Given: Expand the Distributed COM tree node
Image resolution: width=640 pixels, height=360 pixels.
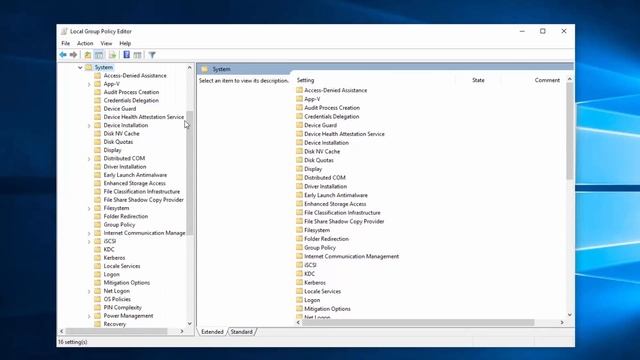Looking at the screenshot, I should (x=89, y=158).
